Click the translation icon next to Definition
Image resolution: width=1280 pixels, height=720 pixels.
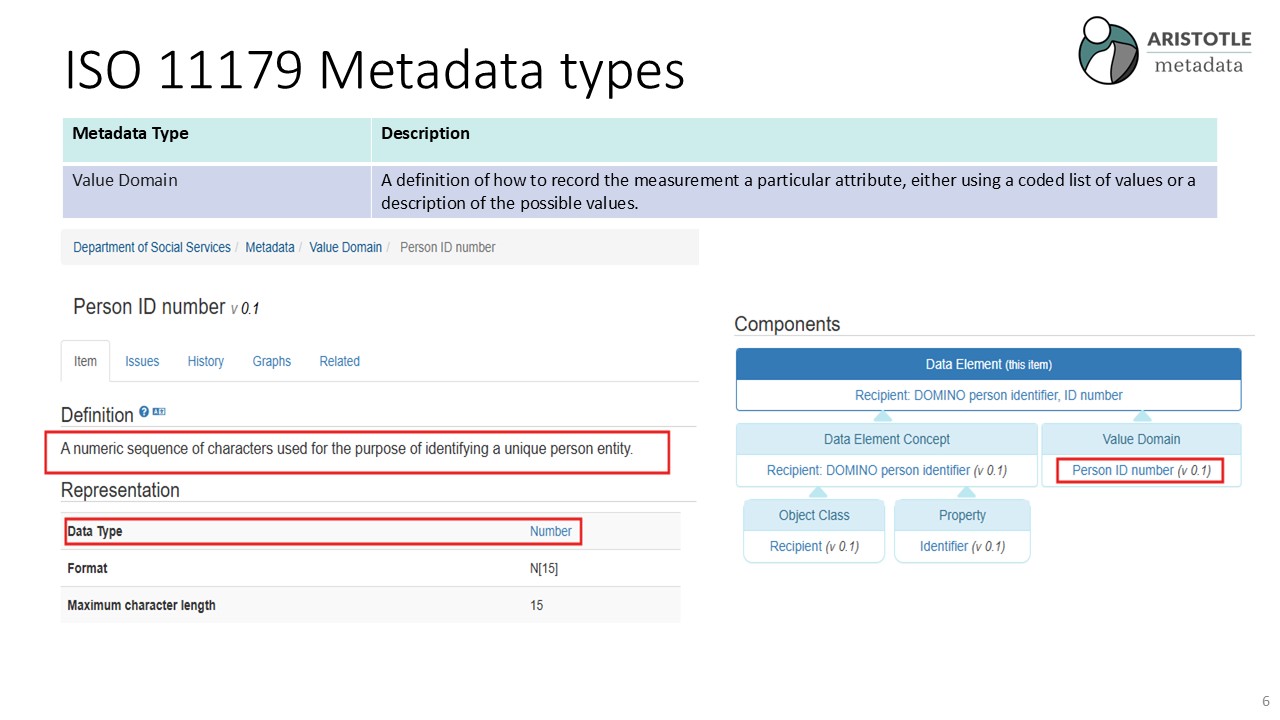coord(159,411)
